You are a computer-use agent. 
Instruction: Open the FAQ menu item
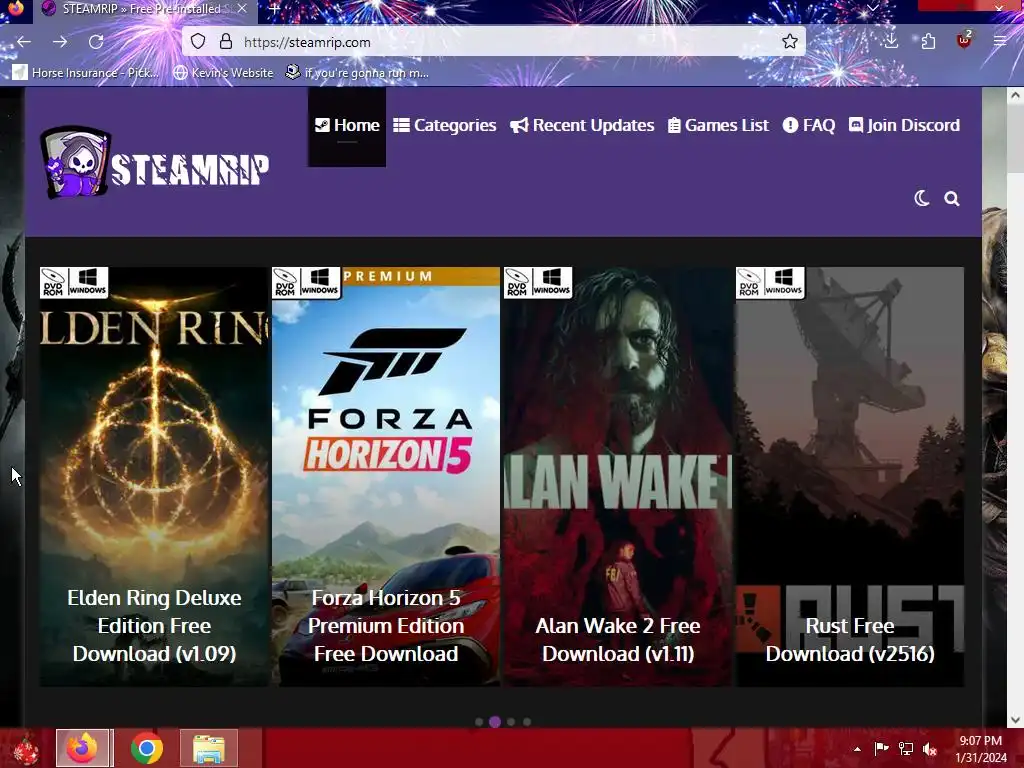[809, 125]
